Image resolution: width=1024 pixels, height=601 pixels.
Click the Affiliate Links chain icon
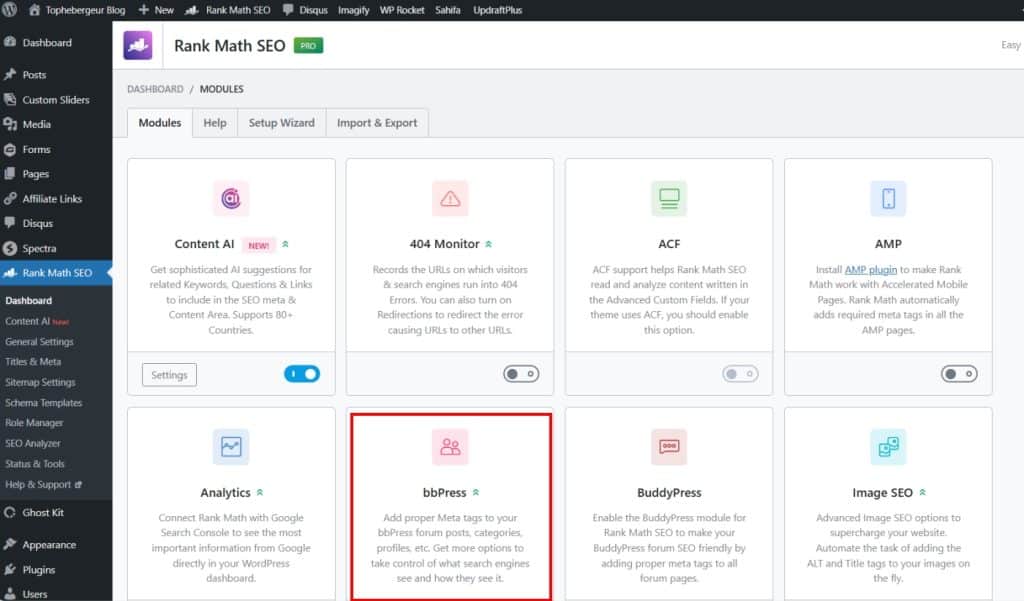pyautogui.click(x=10, y=199)
